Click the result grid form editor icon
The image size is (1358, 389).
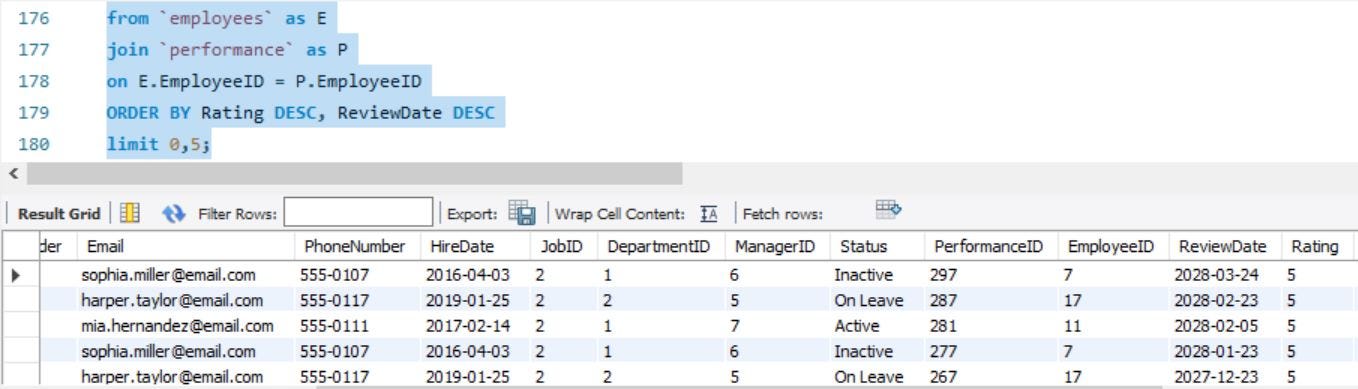(129, 213)
